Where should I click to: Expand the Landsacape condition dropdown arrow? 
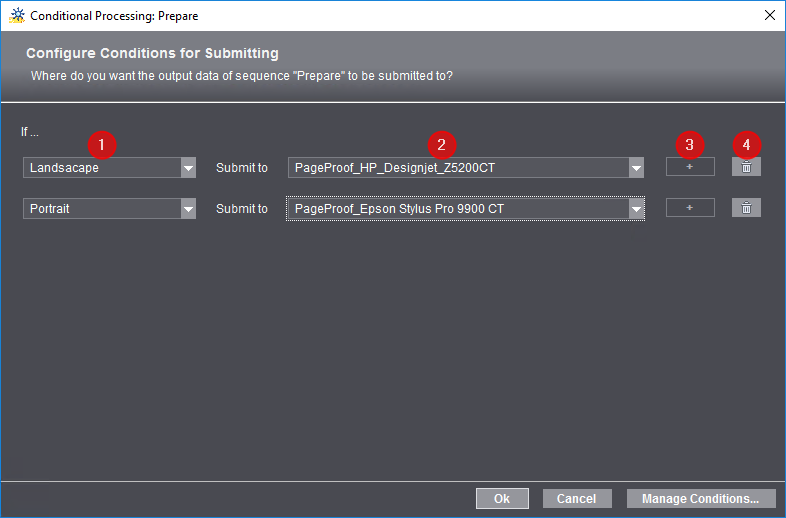(188, 168)
